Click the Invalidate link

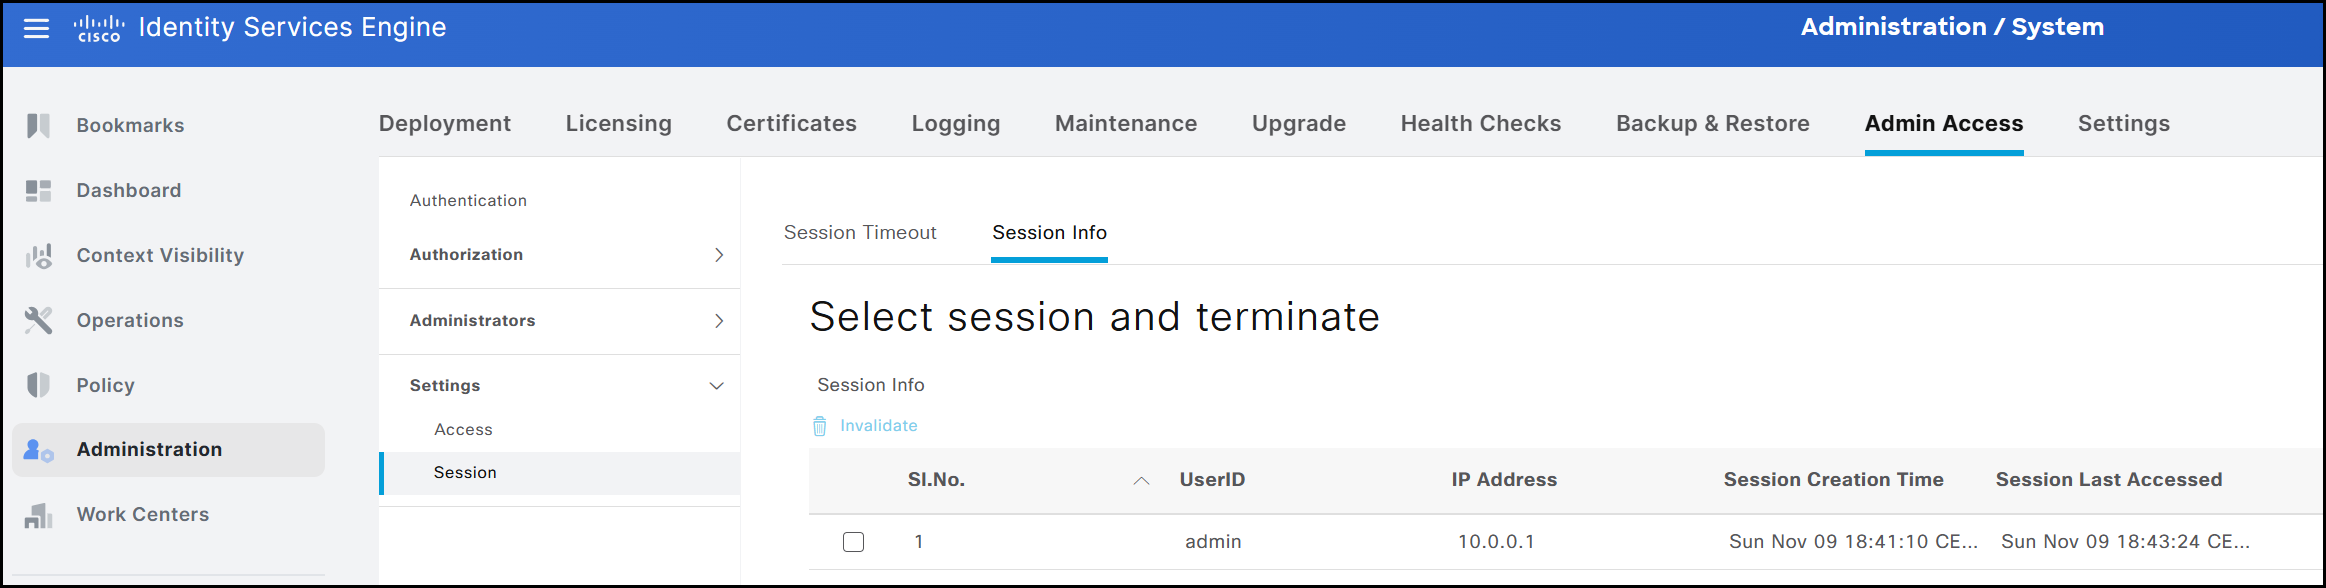pyautogui.click(x=878, y=426)
